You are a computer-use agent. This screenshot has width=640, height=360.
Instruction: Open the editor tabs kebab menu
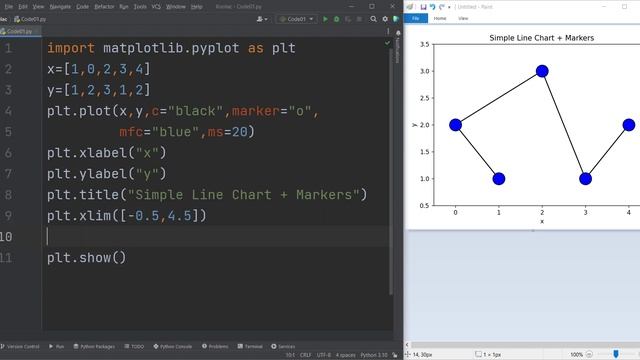(x=388, y=31)
